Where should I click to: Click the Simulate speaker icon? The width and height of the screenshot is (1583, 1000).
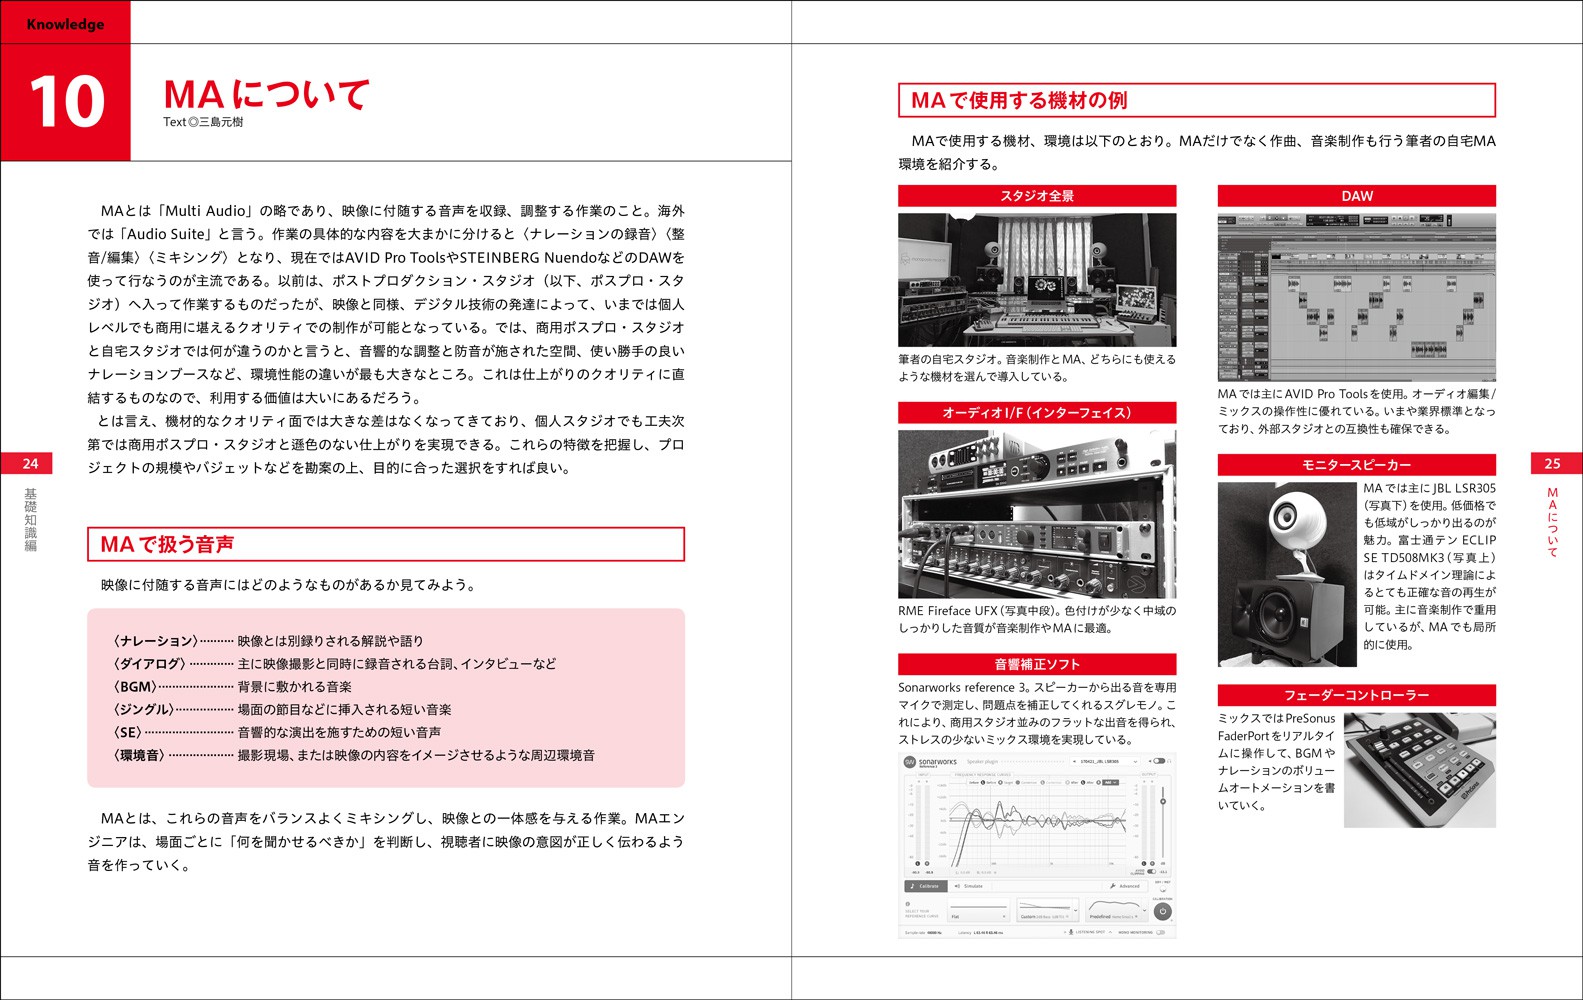957,886
